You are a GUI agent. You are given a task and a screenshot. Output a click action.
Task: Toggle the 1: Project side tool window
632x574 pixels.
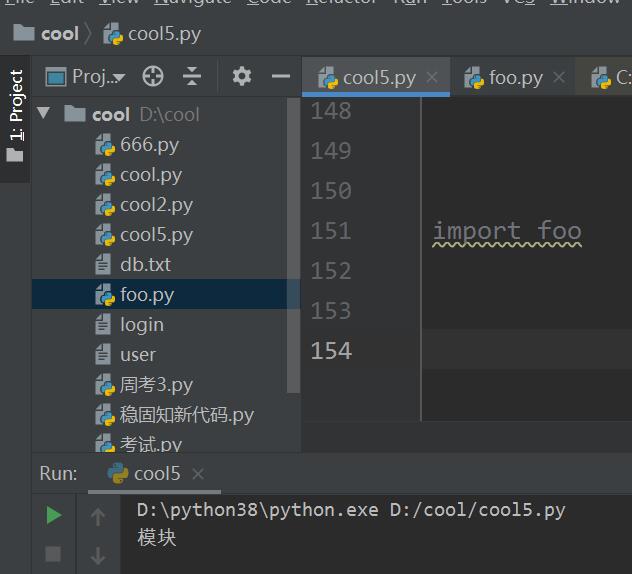click(x=15, y=118)
